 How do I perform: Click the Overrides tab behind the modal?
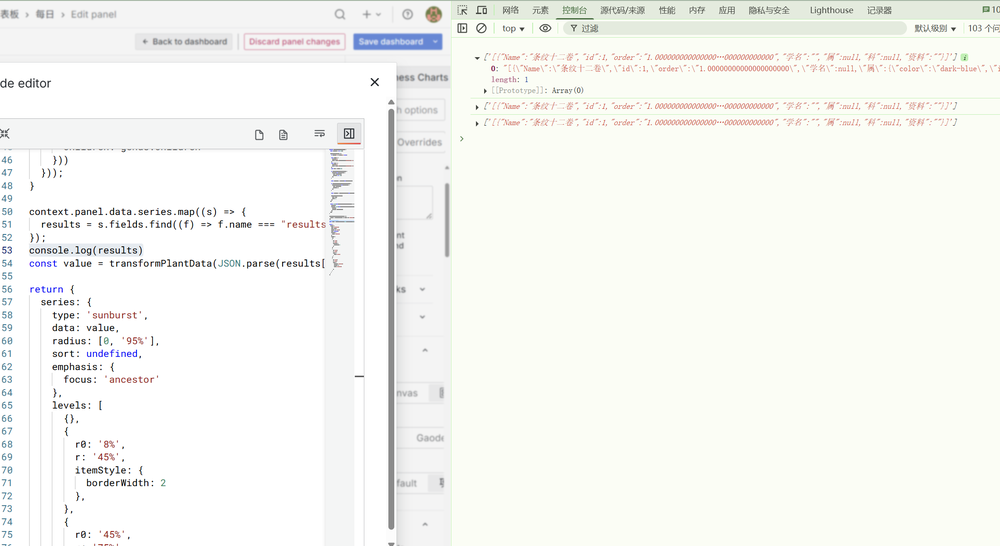click(419, 142)
